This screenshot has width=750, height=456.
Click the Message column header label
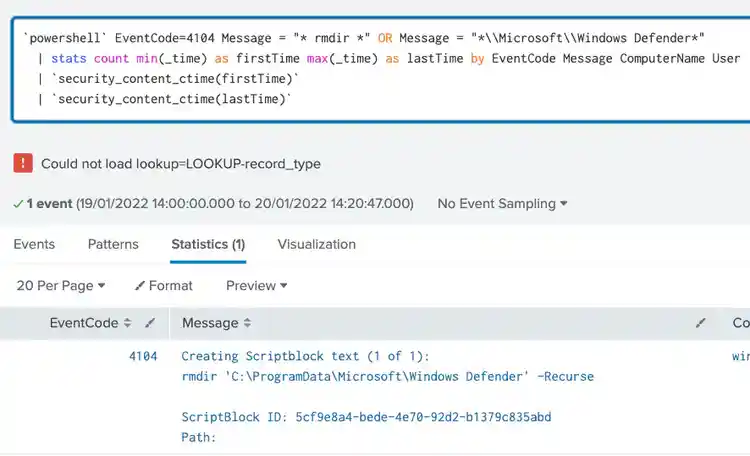[x=210, y=323]
